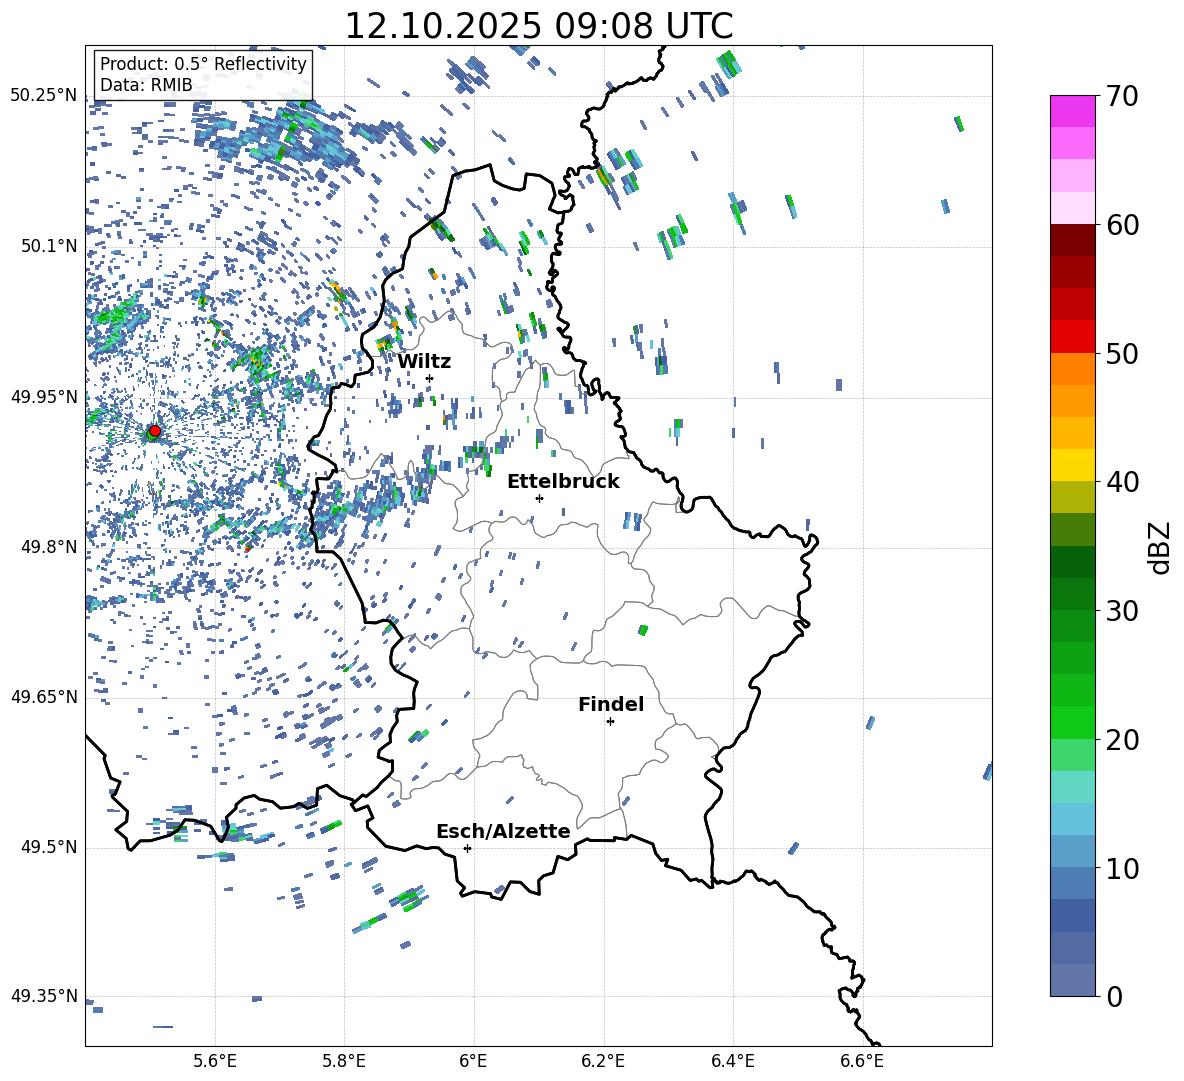The image size is (1184, 1081).
Task: Click the 50.25°N latitude label
Action: pyautogui.click(x=44, y=96)
